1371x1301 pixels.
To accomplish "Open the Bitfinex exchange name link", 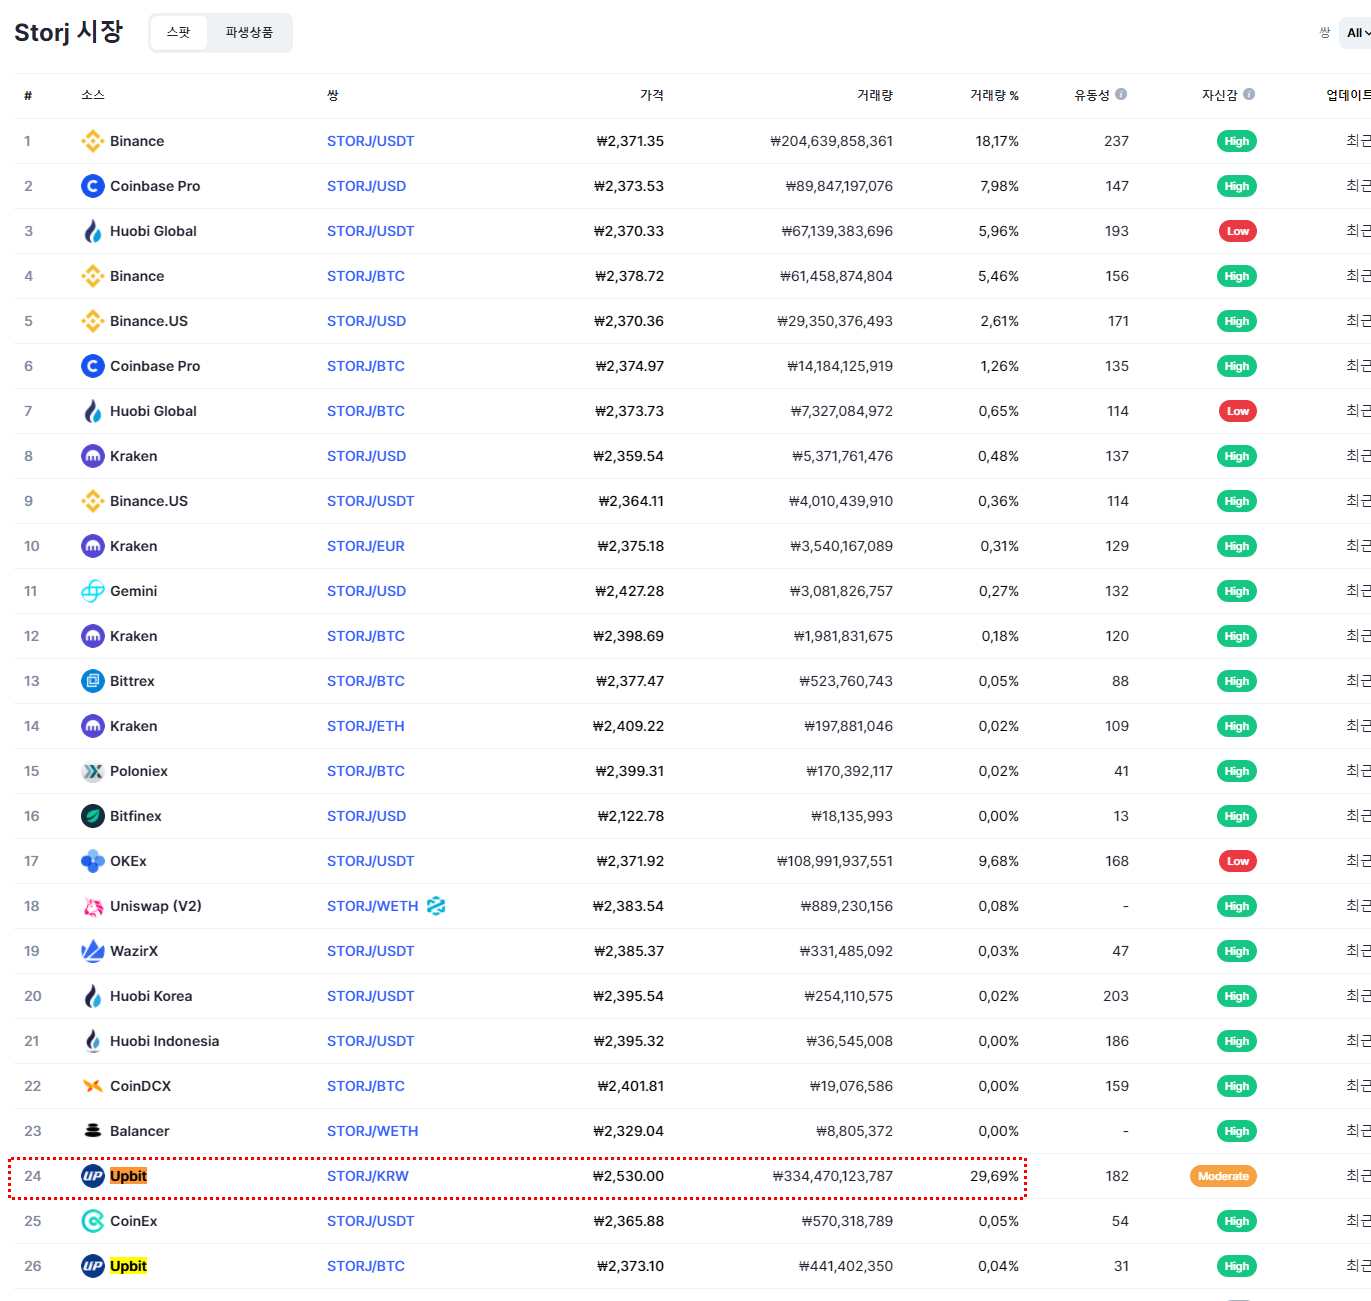I will (136, 816).
